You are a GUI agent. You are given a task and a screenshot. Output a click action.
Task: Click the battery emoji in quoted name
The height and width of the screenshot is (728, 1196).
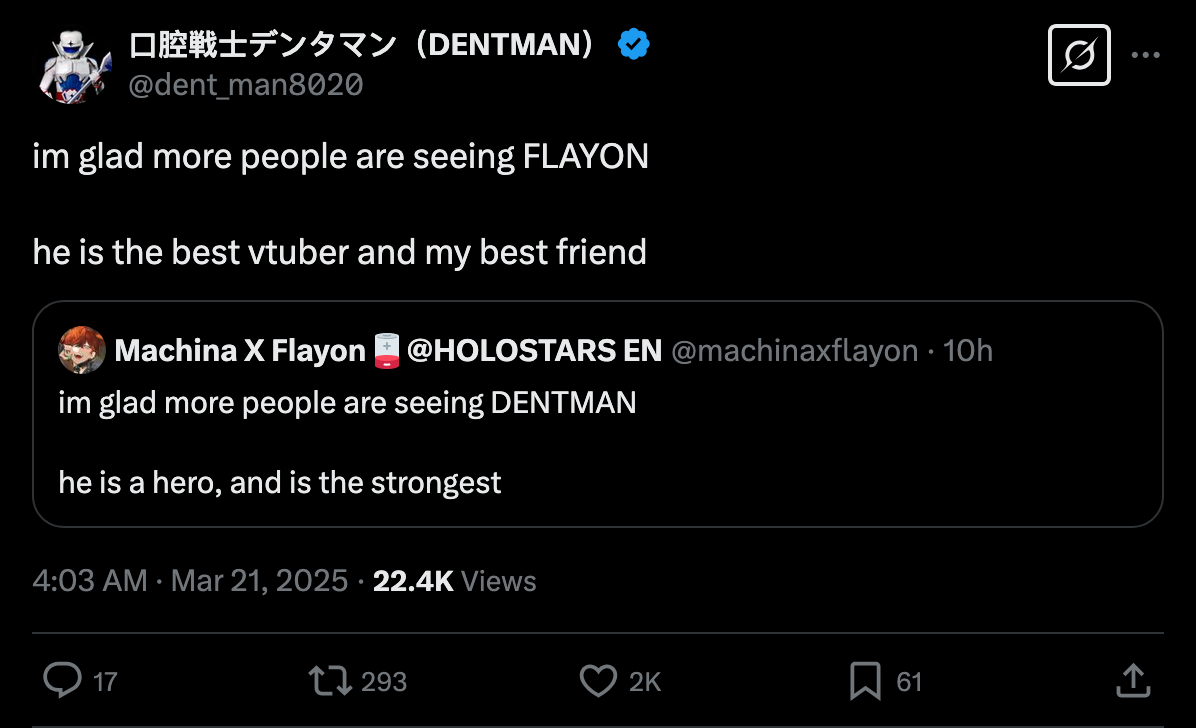tap(386, 350)
